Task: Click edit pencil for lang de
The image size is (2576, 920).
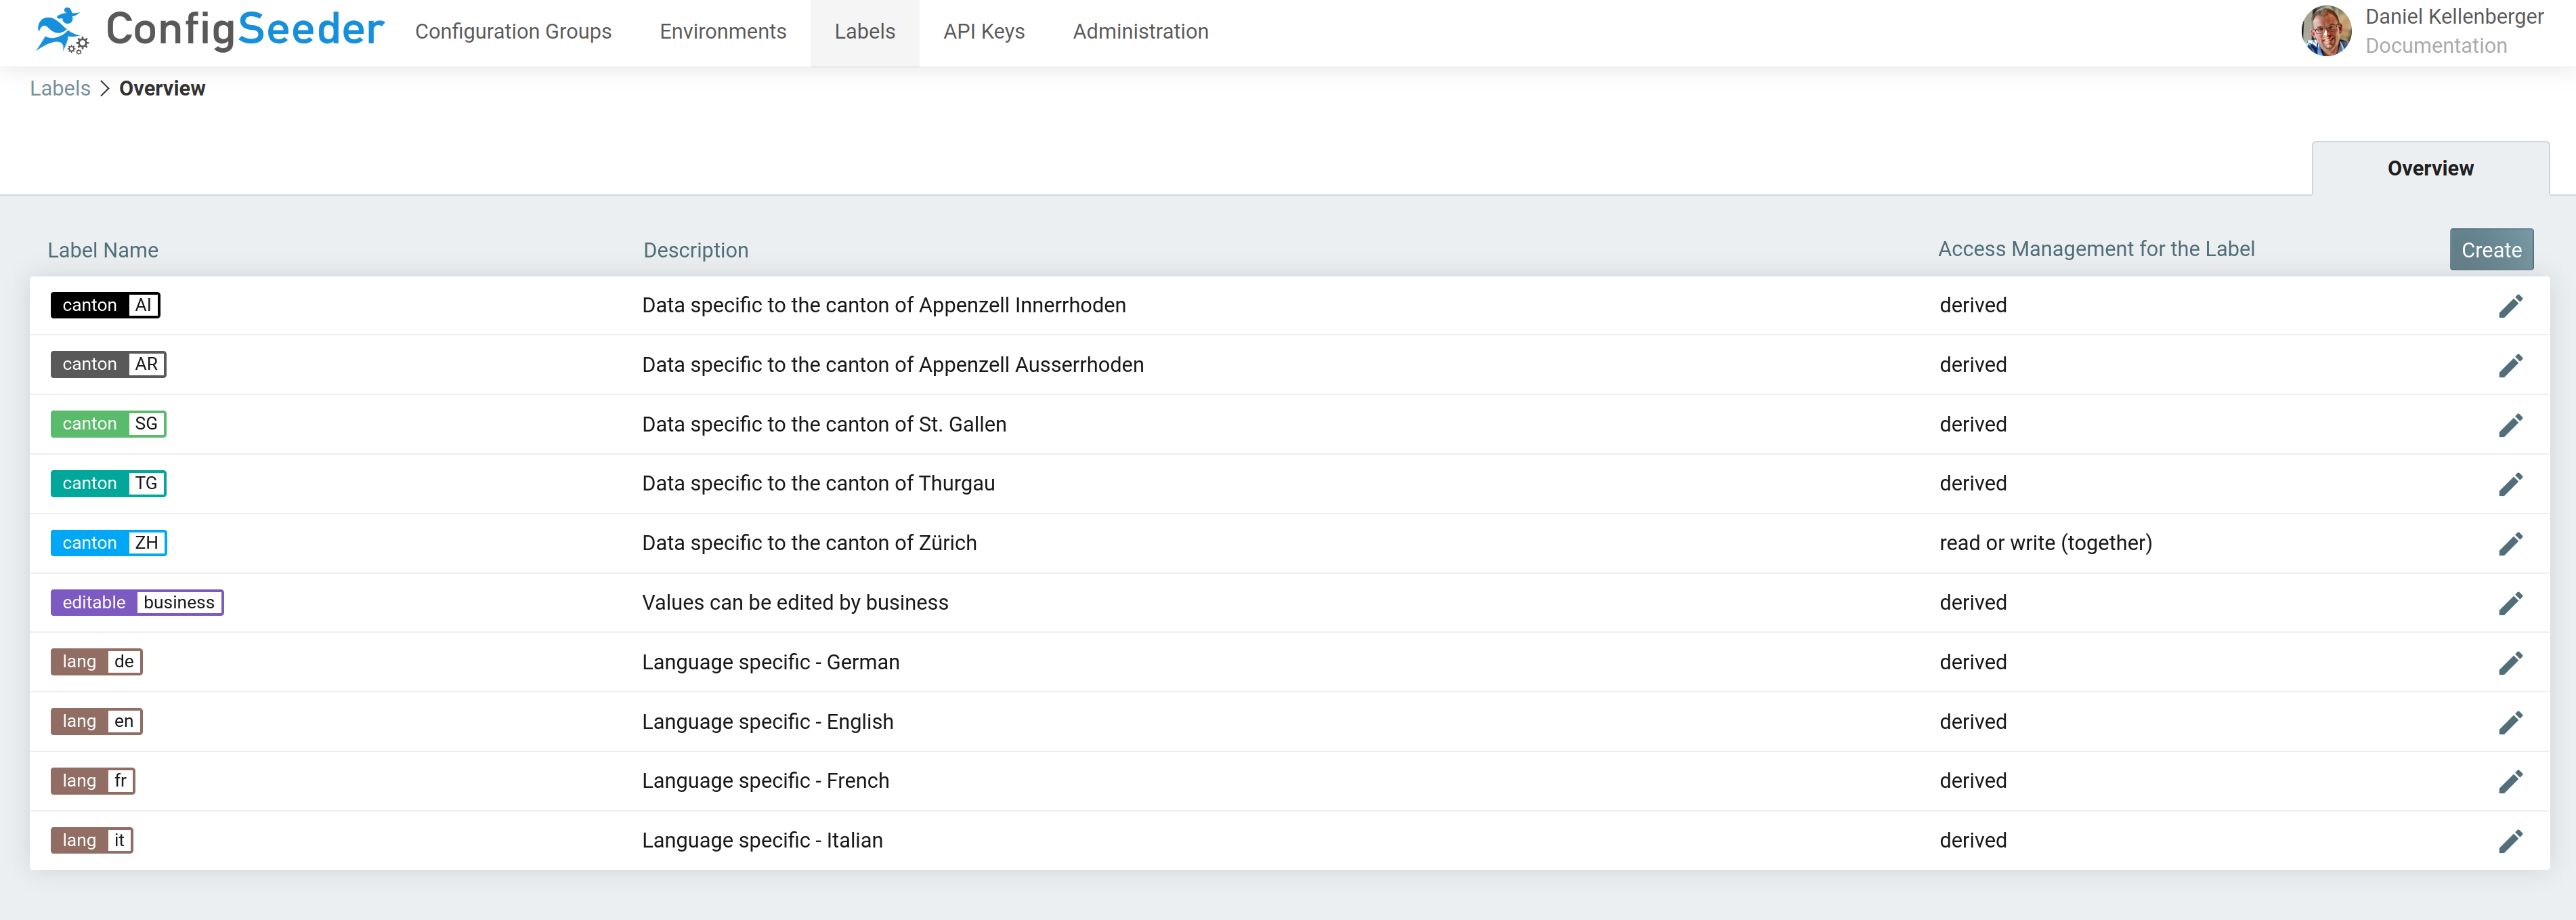Action: (x=2510, y=663)
